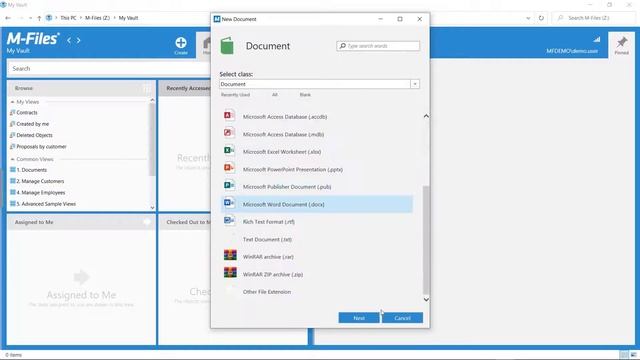640x360 pixels.
Task: Open the Proposals by customer view
Action: (x=41, y=147)
